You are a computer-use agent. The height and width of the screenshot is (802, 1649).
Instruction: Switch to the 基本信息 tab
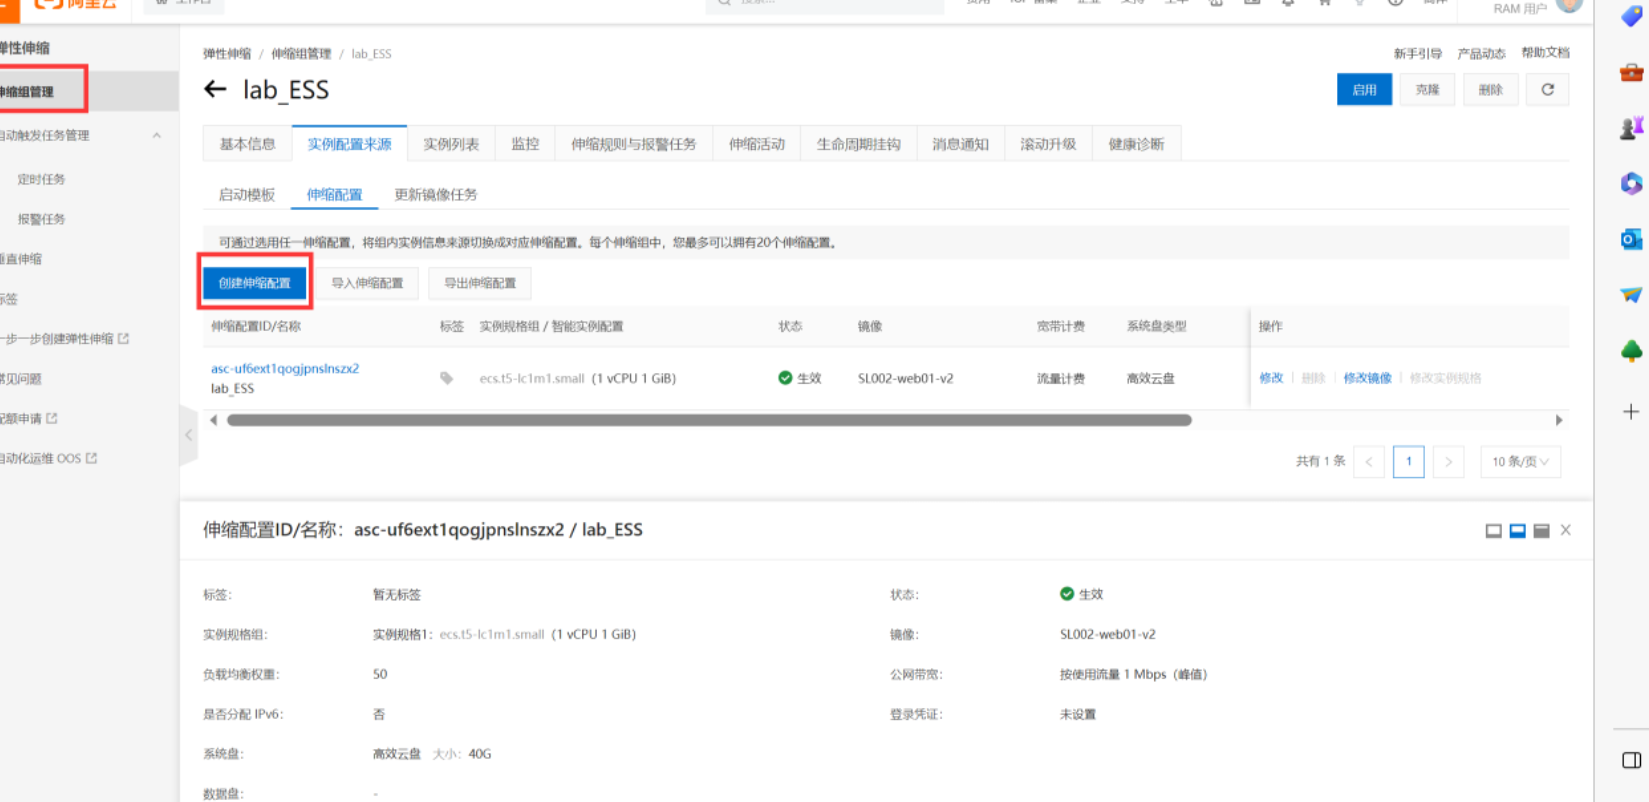[247, 144]
